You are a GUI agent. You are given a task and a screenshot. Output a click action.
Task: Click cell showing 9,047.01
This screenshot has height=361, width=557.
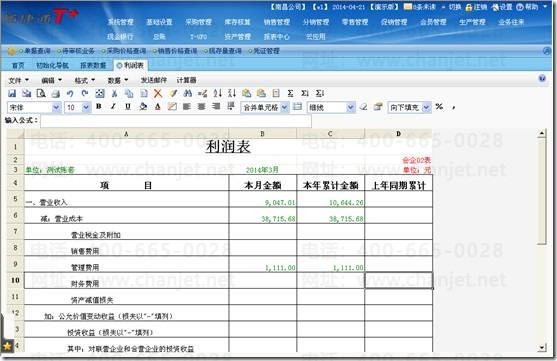coord(263,199)
